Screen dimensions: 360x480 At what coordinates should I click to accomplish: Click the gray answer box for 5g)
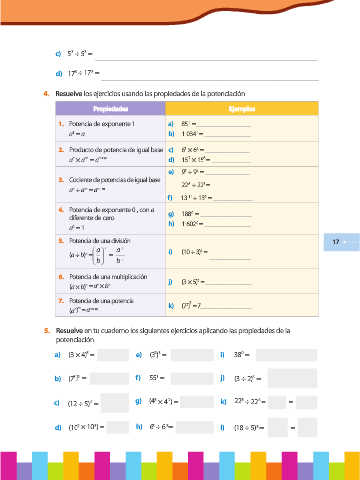197,402
